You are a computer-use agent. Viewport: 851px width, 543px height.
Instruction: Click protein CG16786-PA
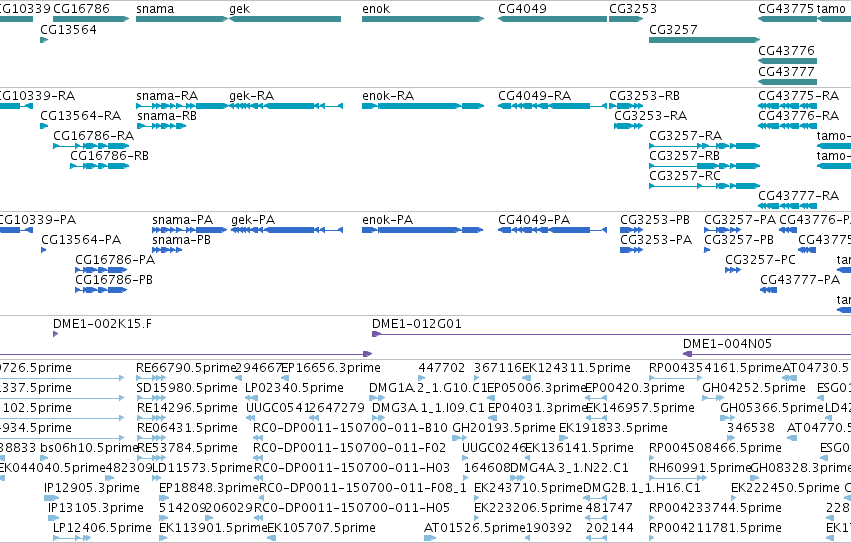point(101,270)
